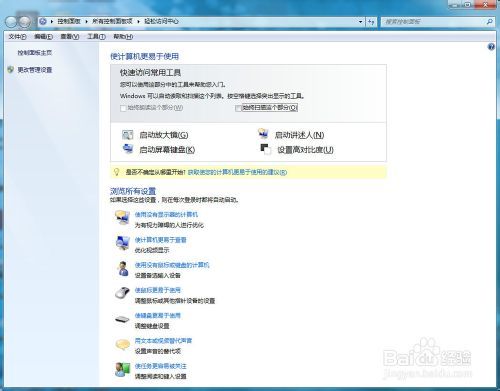Viewport: 500px width, 391px height.
Task: Open the 使鼠标更易于使用 link
Action: (x=158, y=290)
